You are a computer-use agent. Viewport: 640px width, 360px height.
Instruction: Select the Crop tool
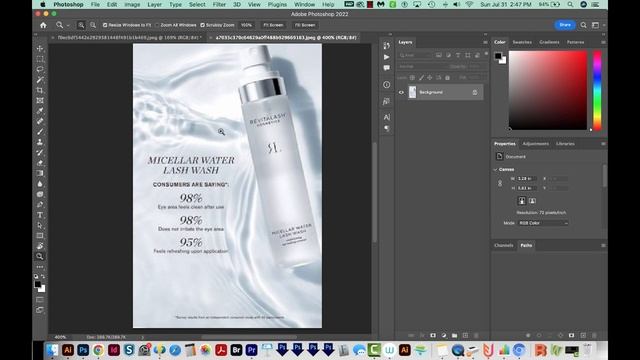click(x=40, y=90)
